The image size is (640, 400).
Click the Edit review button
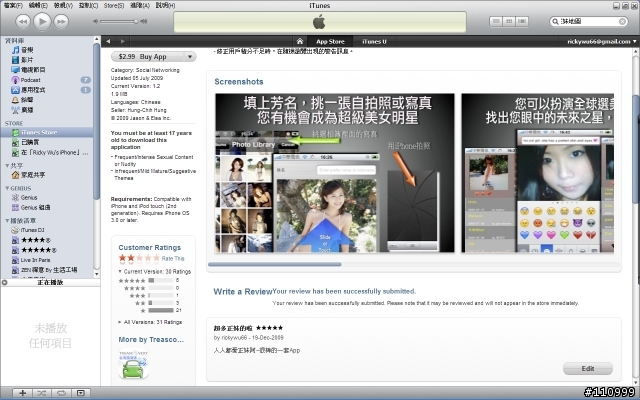588,369
